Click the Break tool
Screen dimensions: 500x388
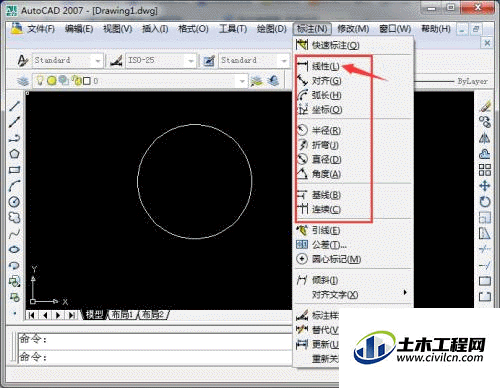click(x=485, y=297)
